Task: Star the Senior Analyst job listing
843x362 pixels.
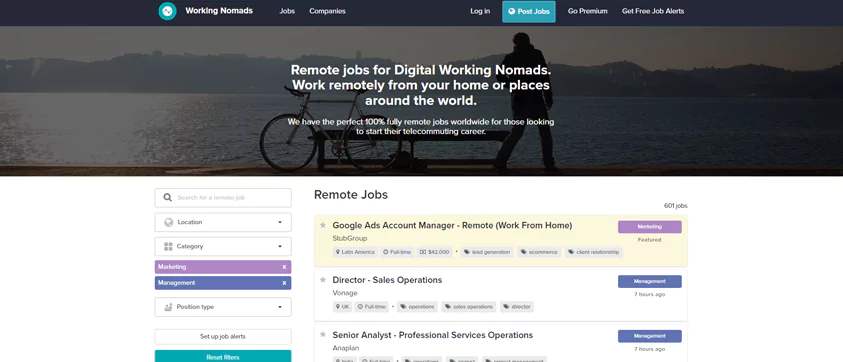Action: [323, 335]
